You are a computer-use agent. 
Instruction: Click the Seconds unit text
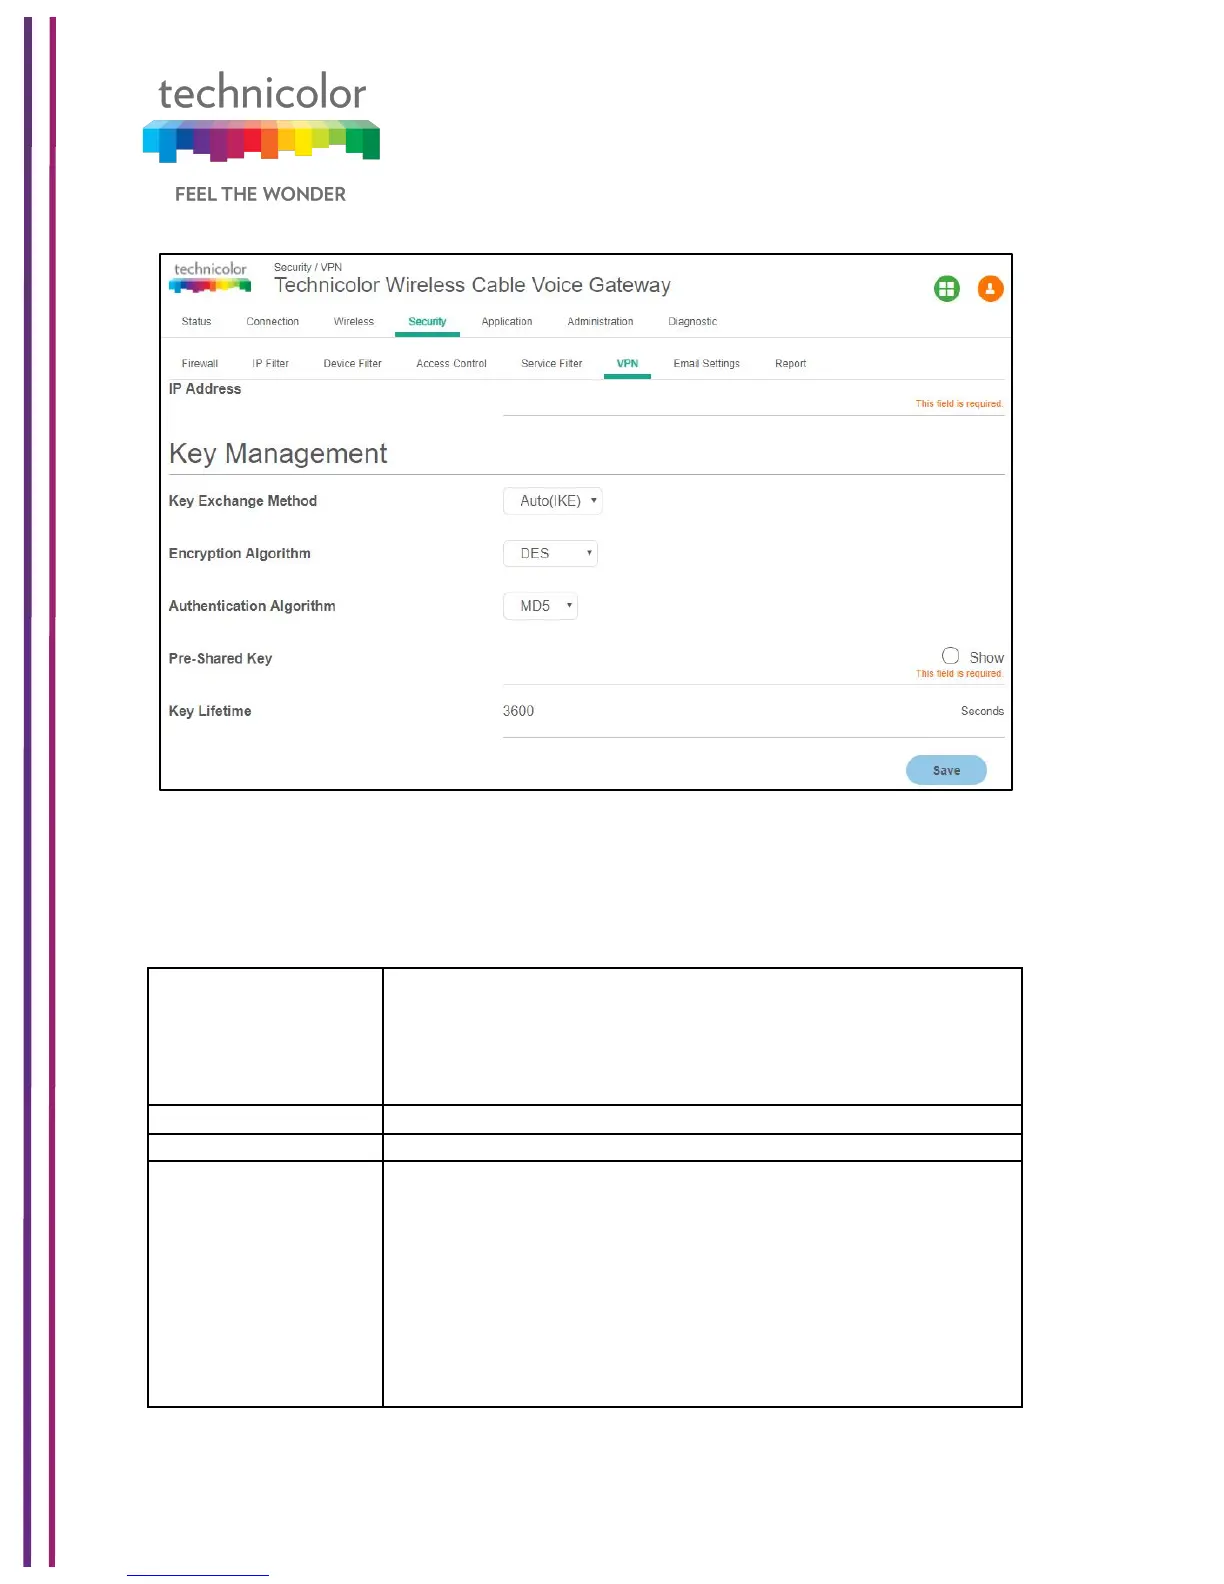[x=982, y=711]
